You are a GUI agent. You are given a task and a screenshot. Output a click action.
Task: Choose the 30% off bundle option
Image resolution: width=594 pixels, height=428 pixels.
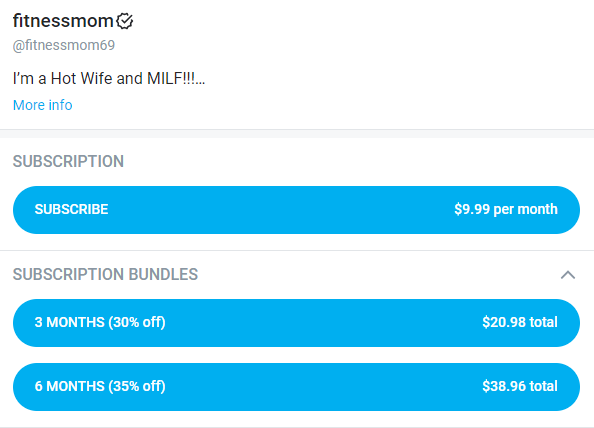(296, 323)
